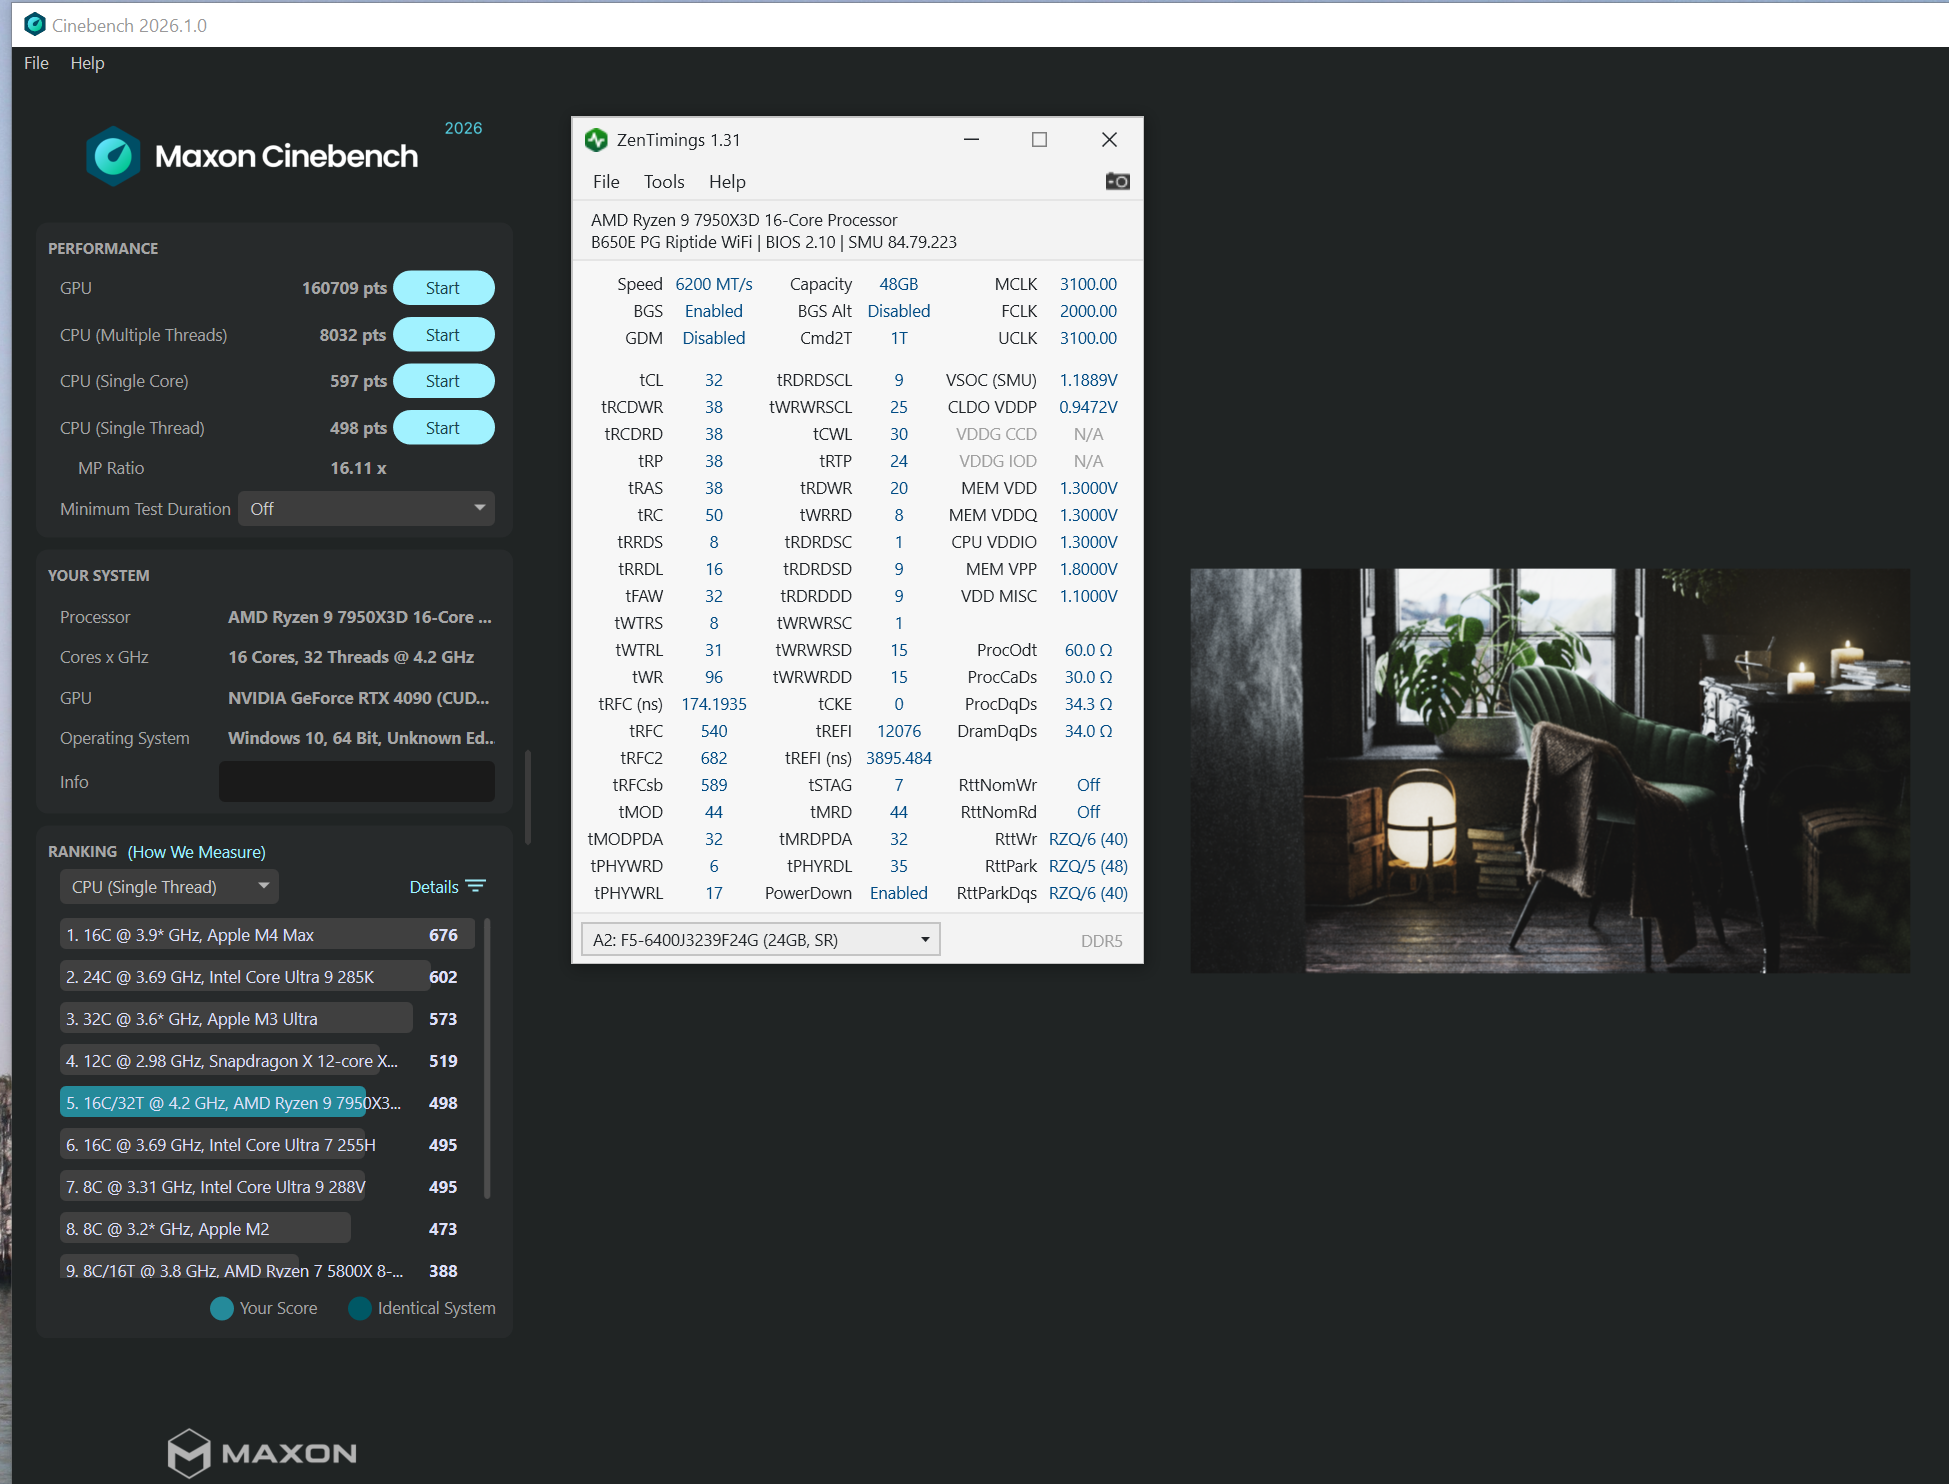Click the Cinebench title bar logo icon
The width and height of the screenshot is (1949, 1484).
pos(35,24)
